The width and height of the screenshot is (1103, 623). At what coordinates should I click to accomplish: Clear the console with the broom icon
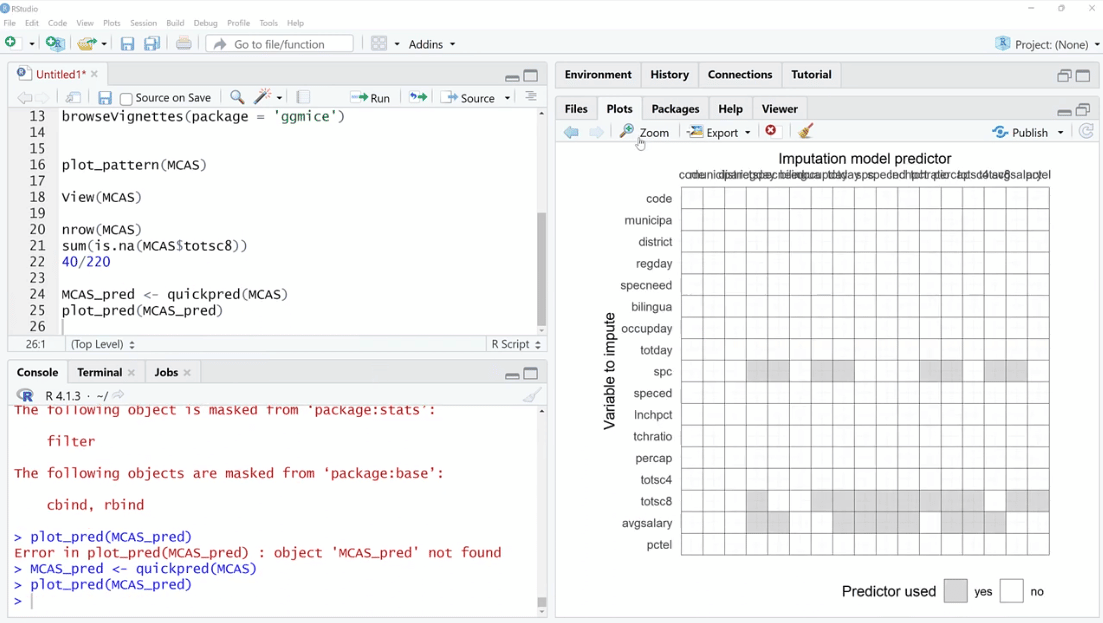(533, 395)
